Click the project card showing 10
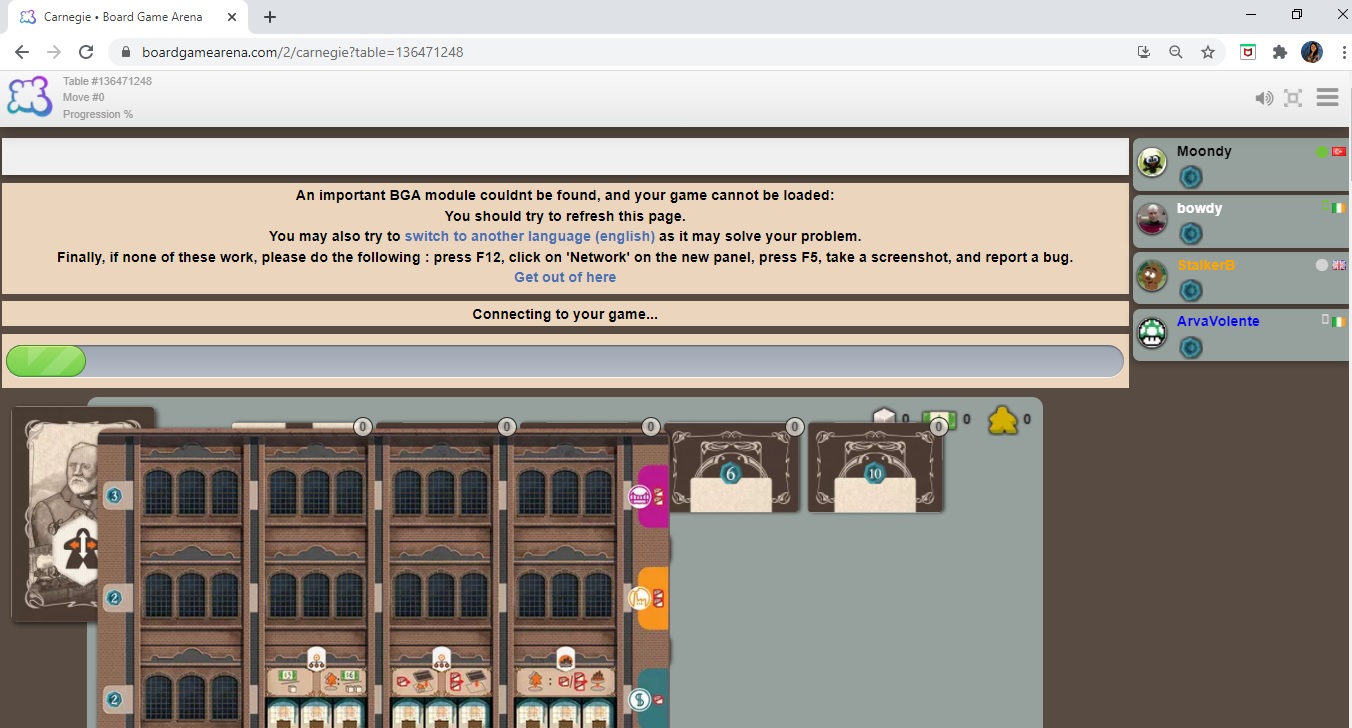 [876, 468]
